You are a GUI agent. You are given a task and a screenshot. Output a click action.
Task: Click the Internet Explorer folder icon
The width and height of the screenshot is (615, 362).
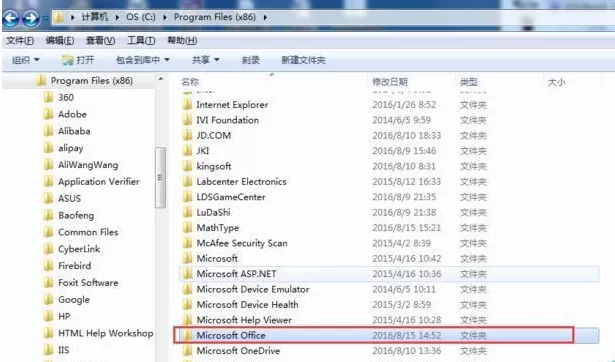(187, 104)
